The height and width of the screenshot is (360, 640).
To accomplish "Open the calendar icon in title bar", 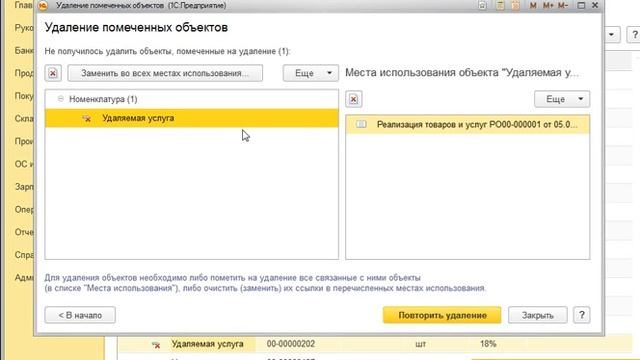I will tap(515, 5).
